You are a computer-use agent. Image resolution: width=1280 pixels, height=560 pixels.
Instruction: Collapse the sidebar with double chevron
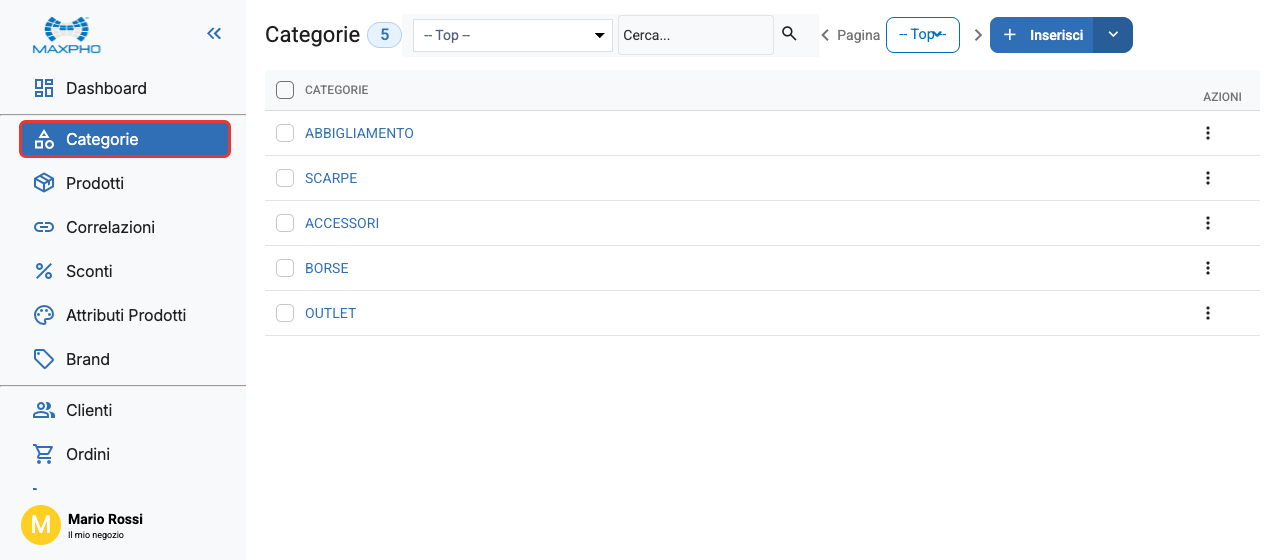click(x=214, y=34)
